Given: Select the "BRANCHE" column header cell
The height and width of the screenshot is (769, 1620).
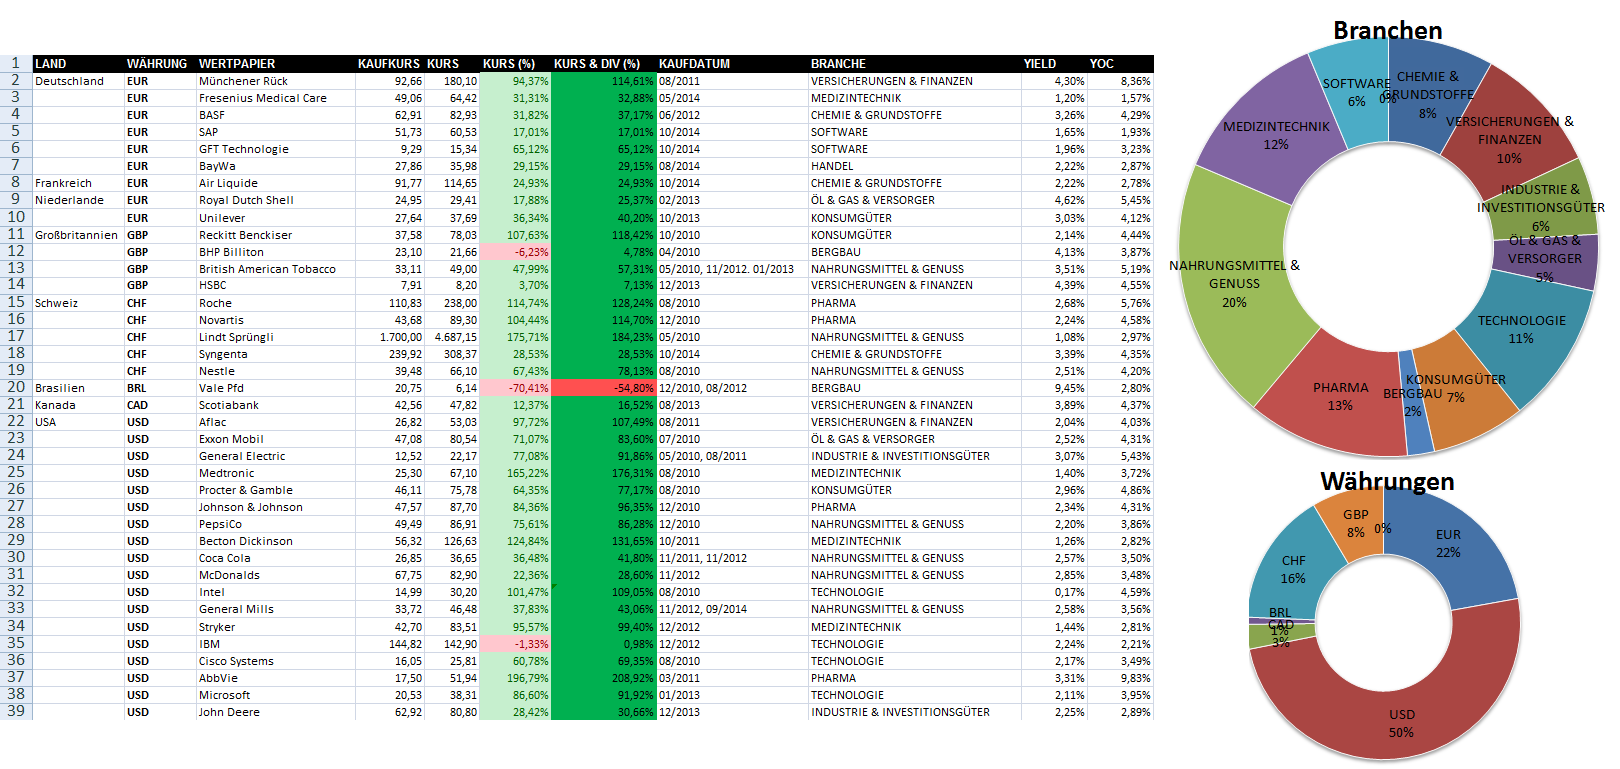Looking at the screenshot, I should point(915,63).
